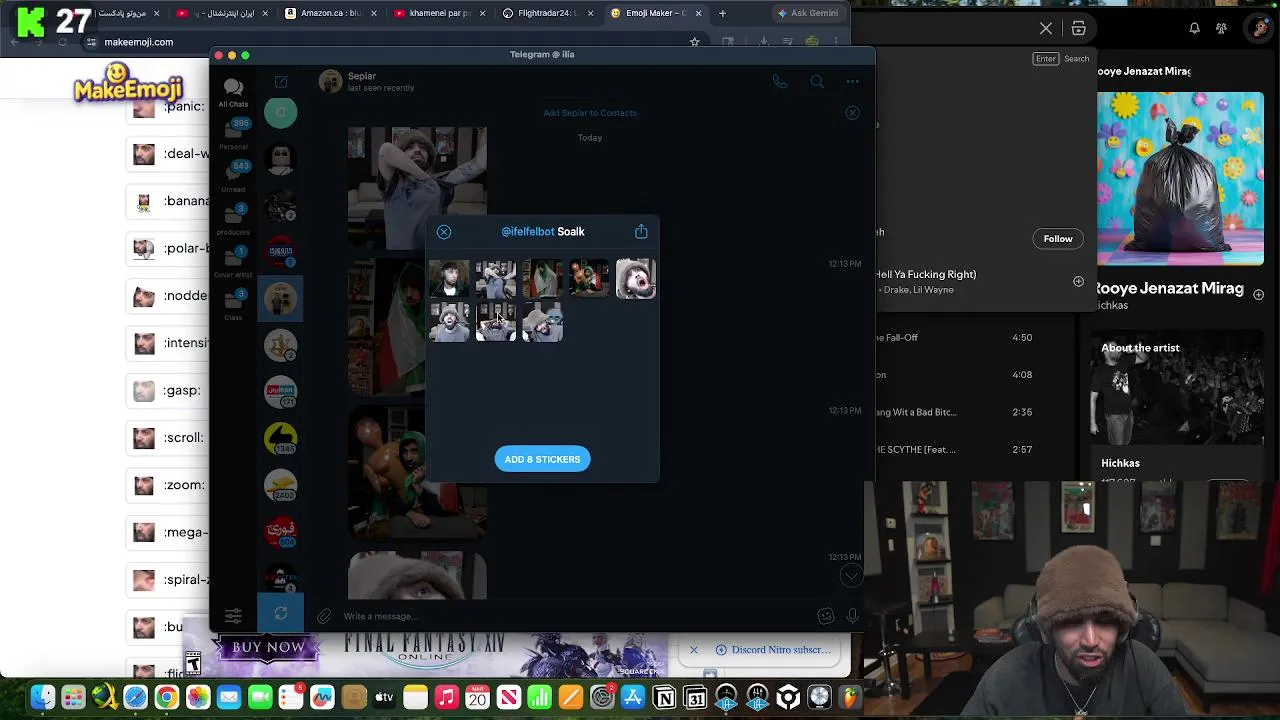1280x720 pixels.
Task: Select the :scroll: emoji row
Action: 170,437
